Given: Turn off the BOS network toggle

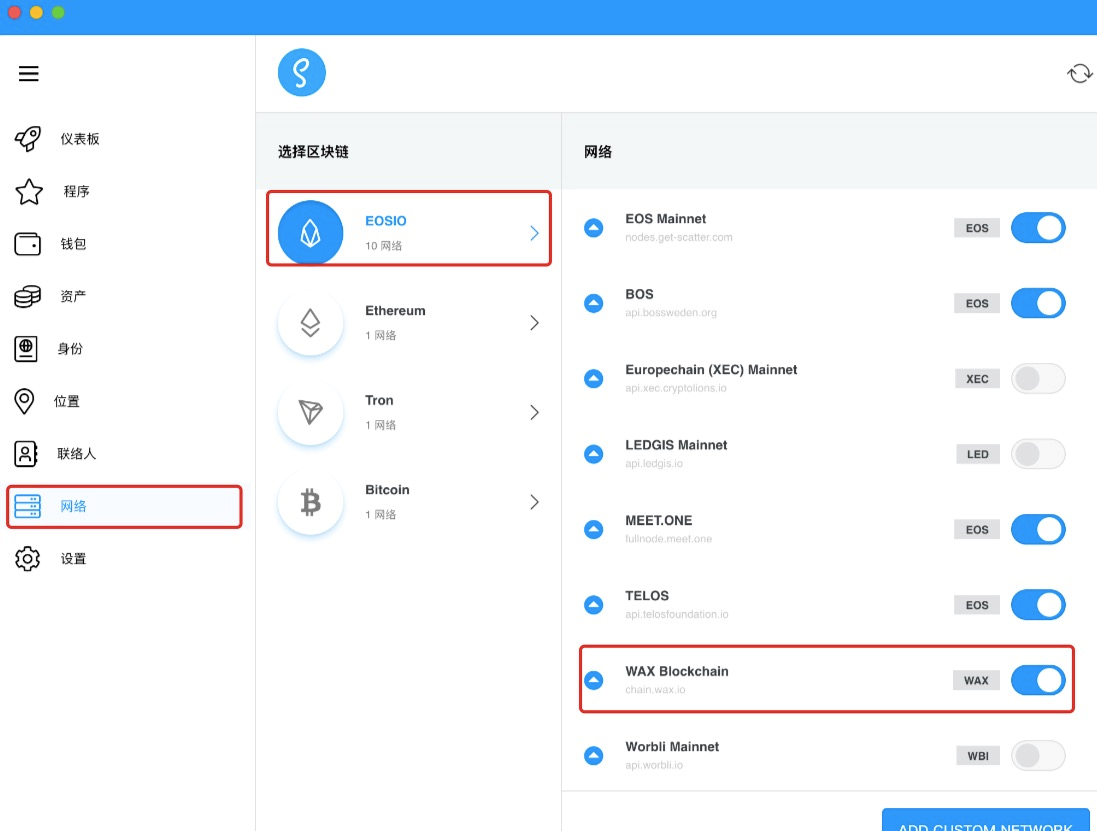Looking at the screenshot, I should 1038,303.
